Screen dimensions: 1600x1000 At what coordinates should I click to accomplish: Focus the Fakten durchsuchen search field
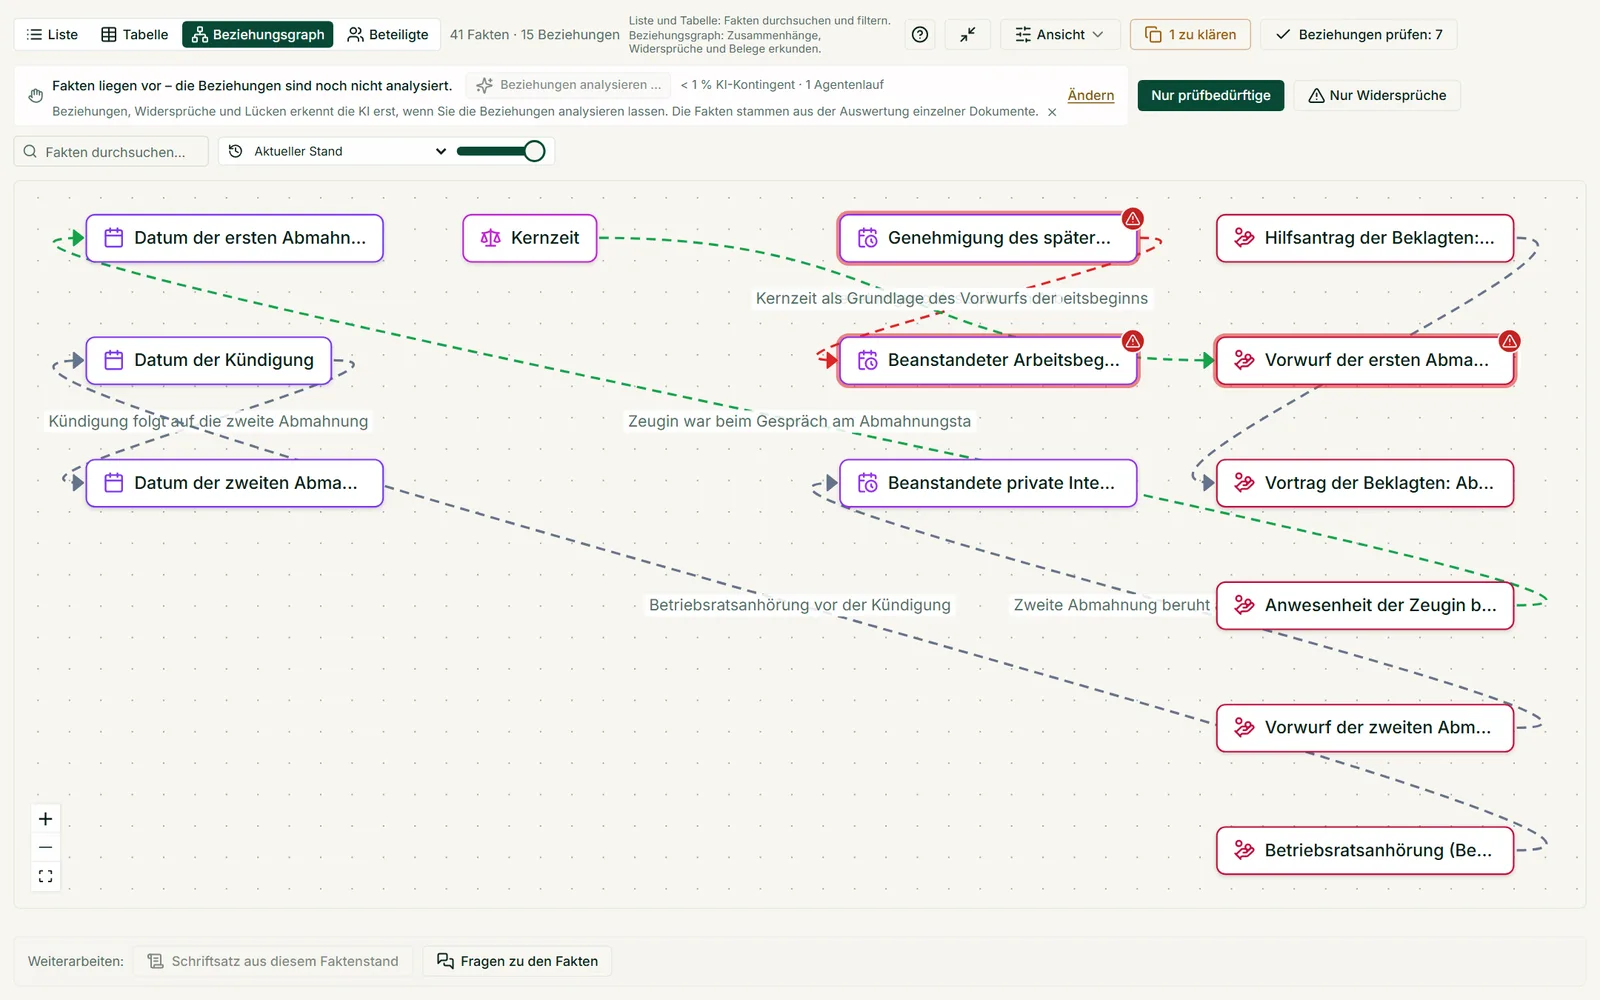click(x=111, y=151)
